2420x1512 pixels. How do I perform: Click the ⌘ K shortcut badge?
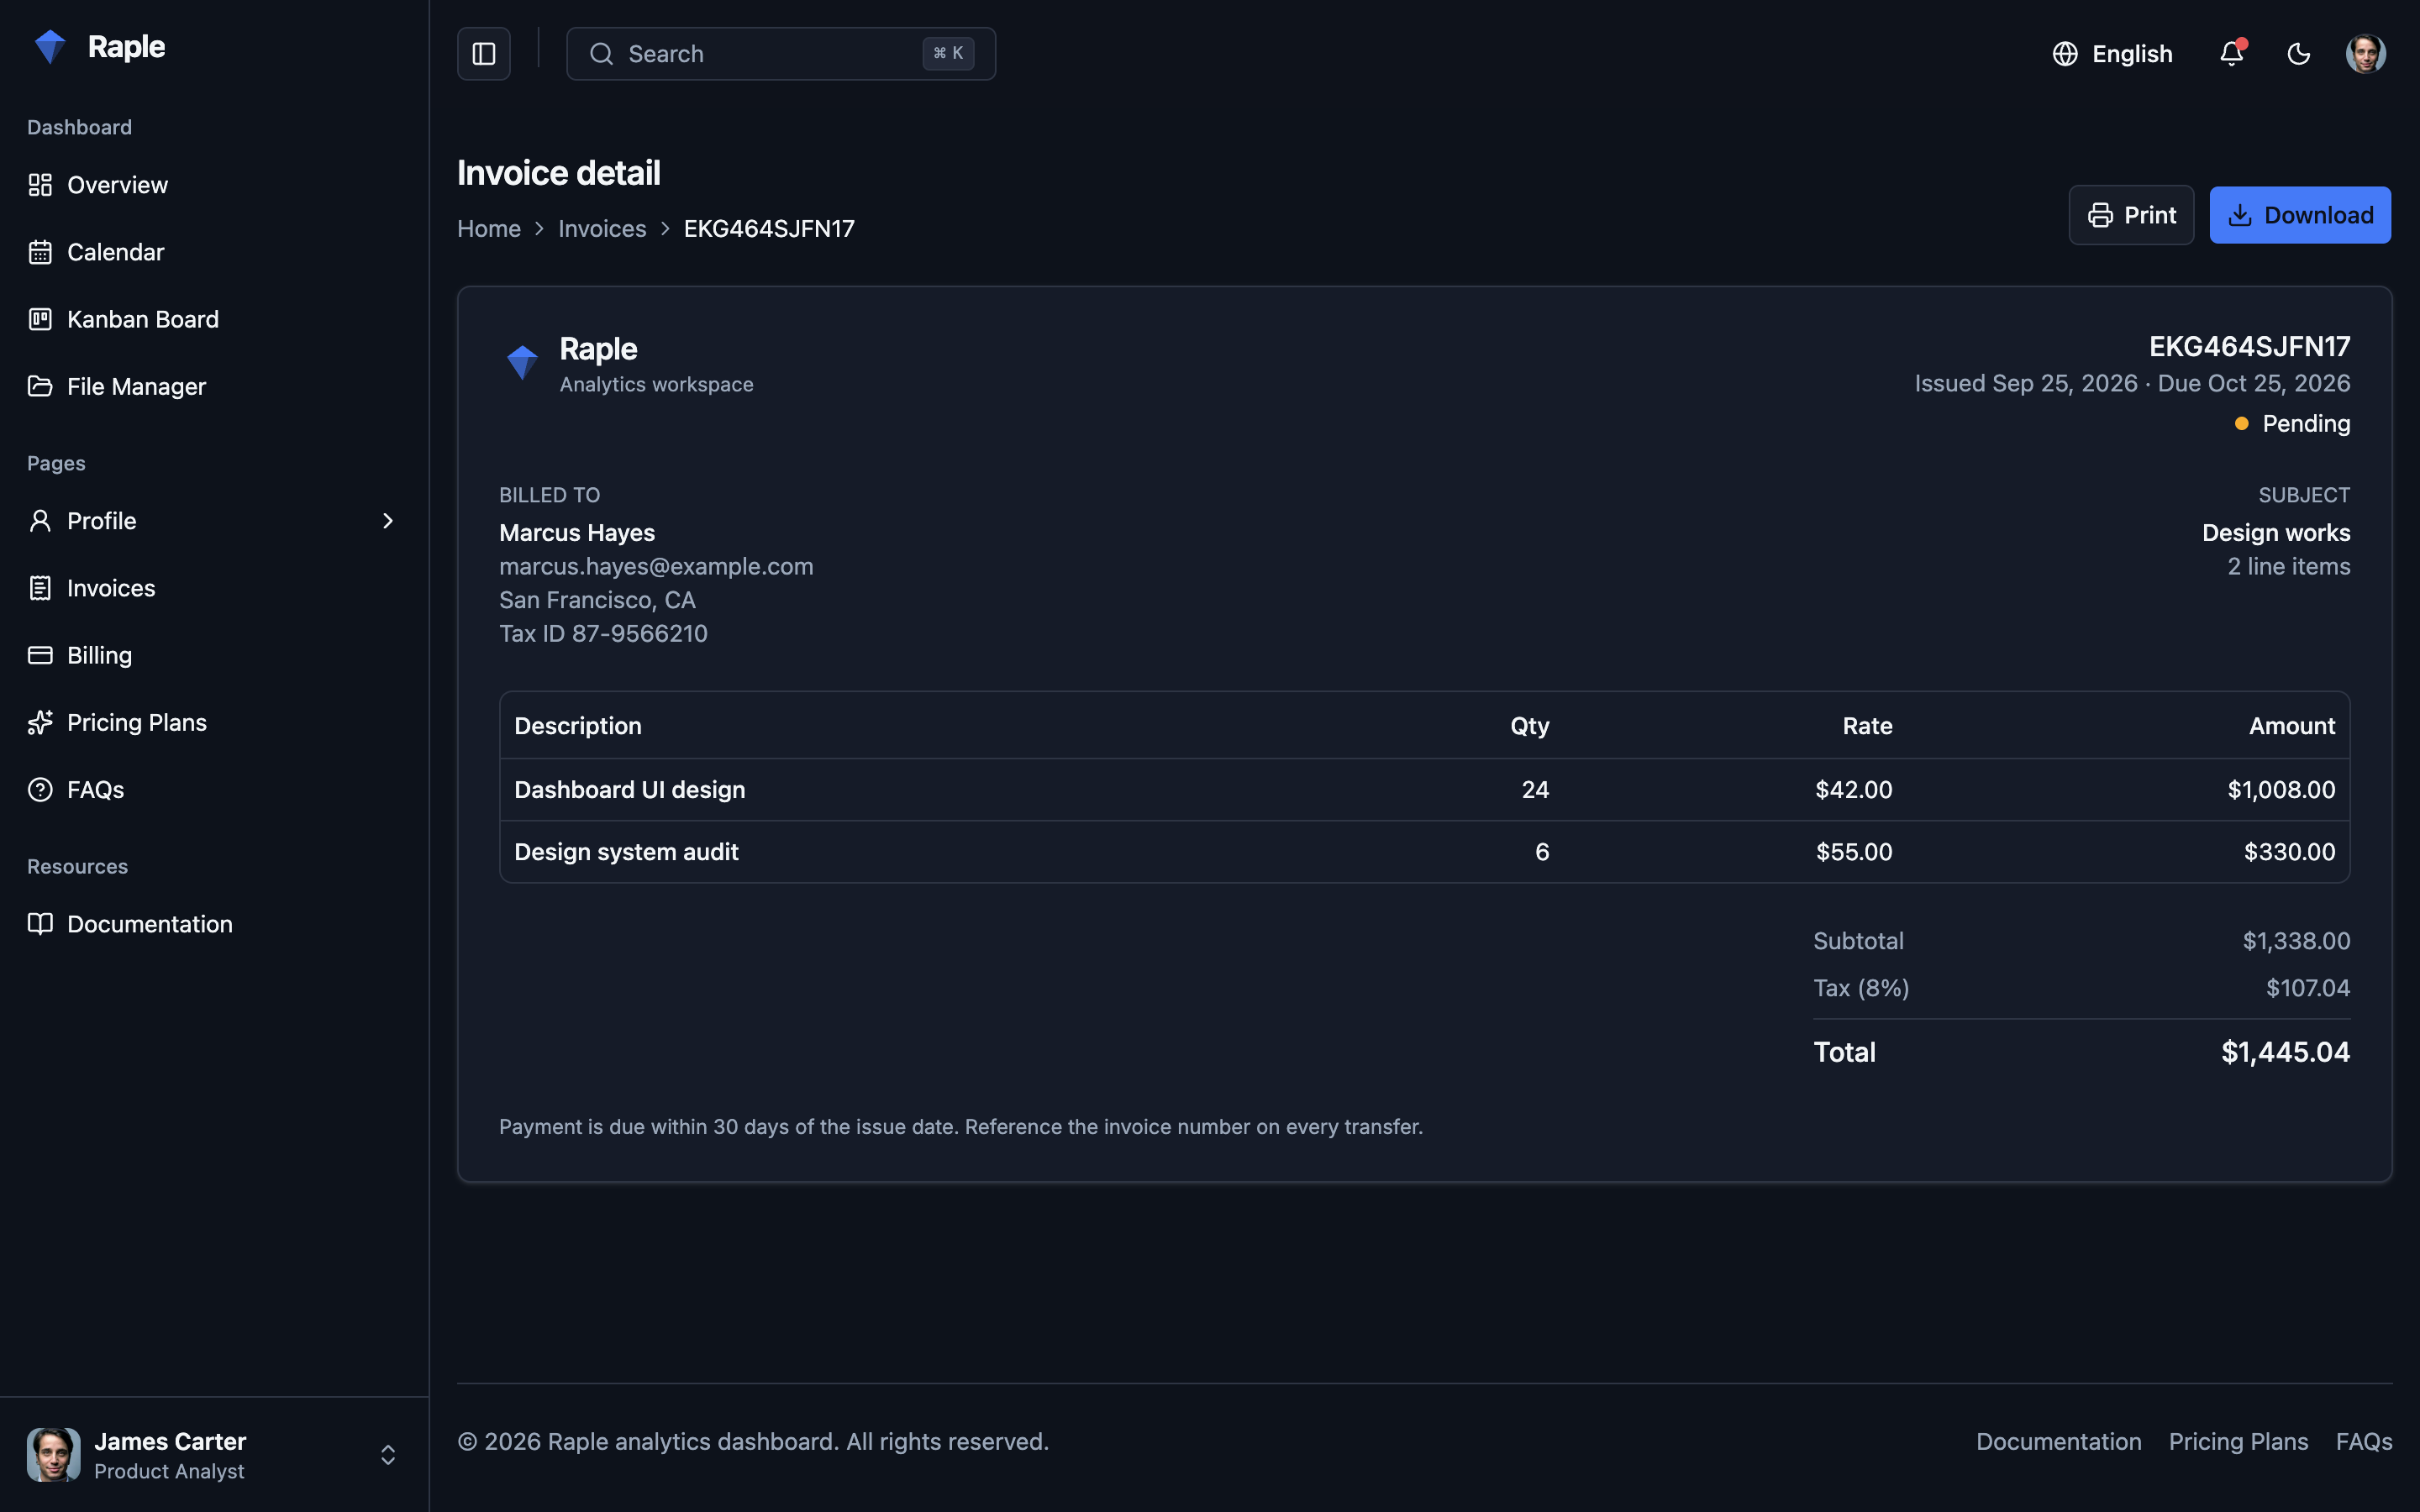tap(948, 54)
